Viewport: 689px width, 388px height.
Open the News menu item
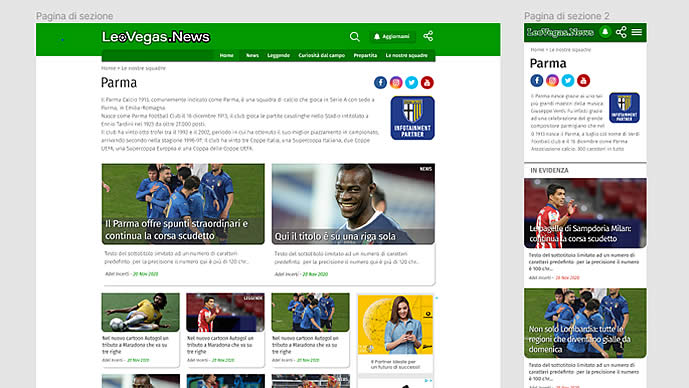click(x=252, y=55)
